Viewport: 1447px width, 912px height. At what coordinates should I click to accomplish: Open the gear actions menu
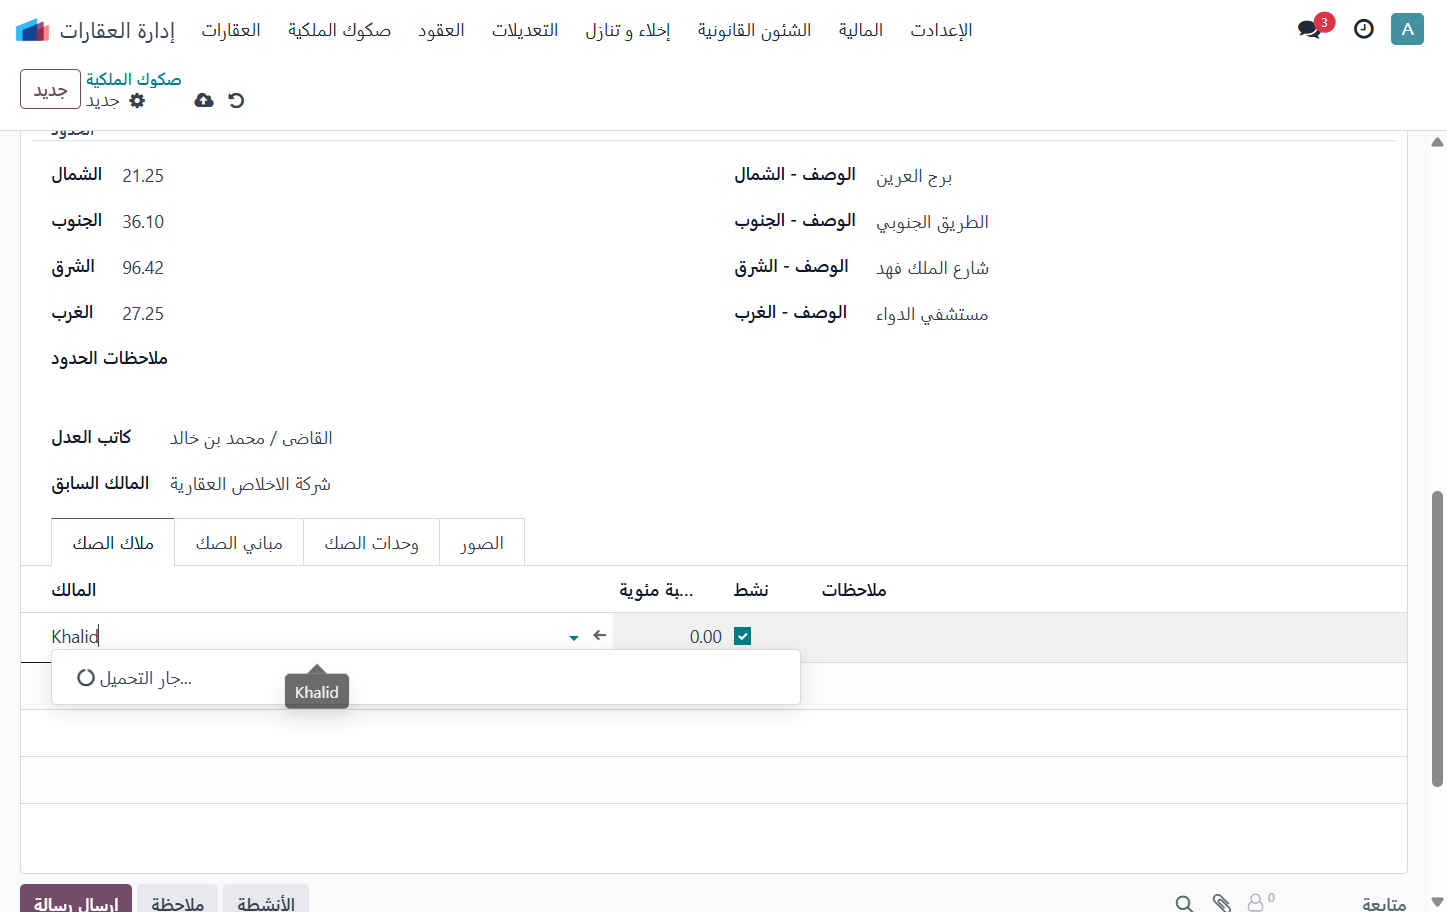137,100
